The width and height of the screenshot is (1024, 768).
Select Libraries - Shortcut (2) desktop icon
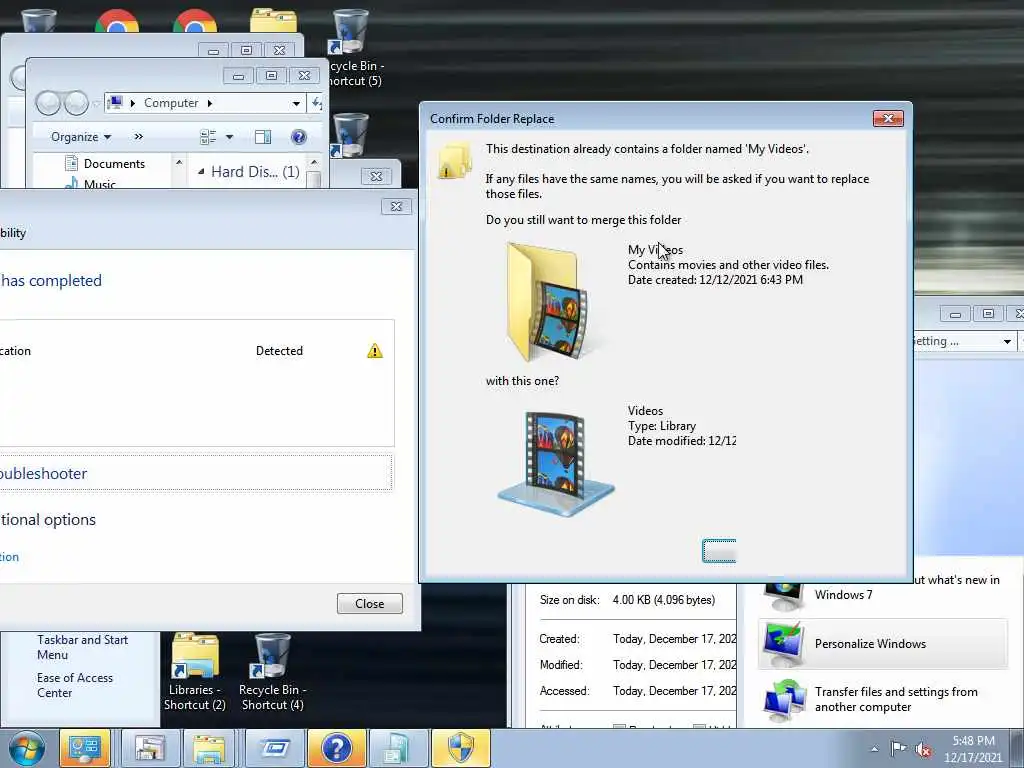(195, 671)
